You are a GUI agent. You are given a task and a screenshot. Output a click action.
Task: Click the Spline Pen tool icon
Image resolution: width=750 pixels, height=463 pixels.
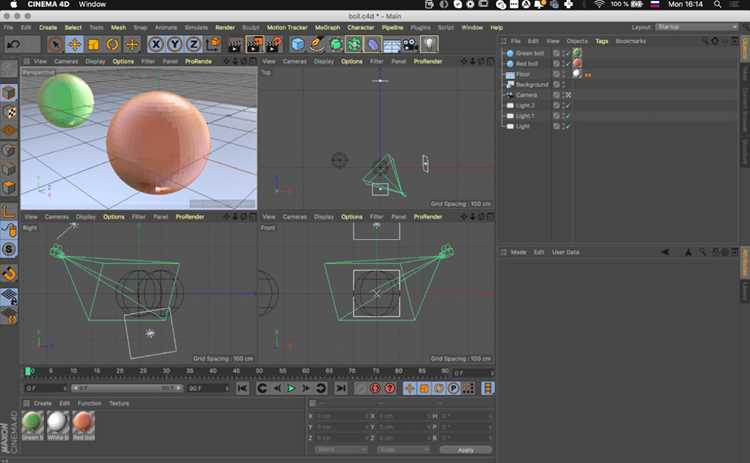click(316, 44)
